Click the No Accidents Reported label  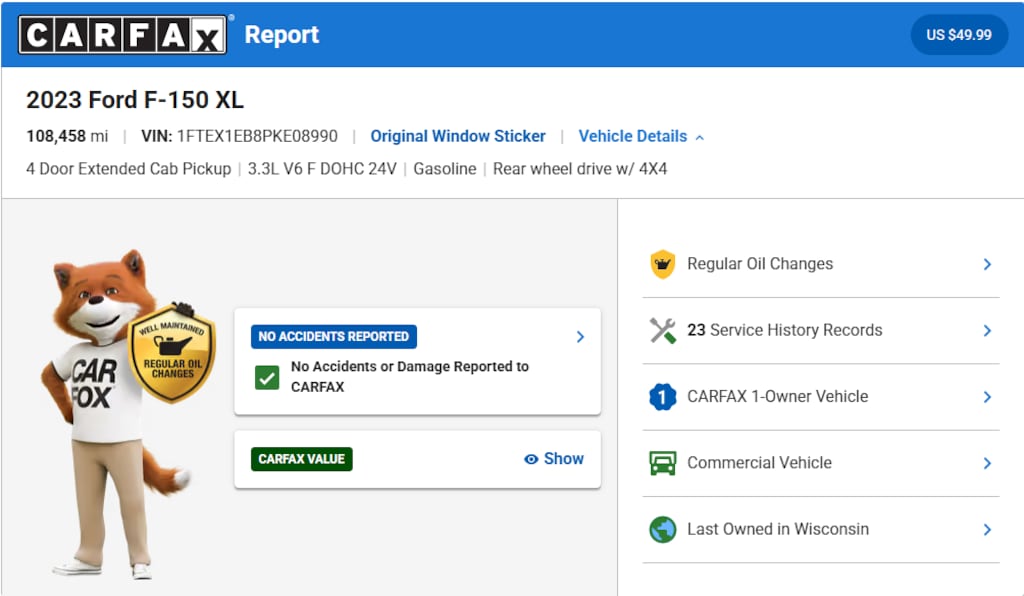(334, 336)
